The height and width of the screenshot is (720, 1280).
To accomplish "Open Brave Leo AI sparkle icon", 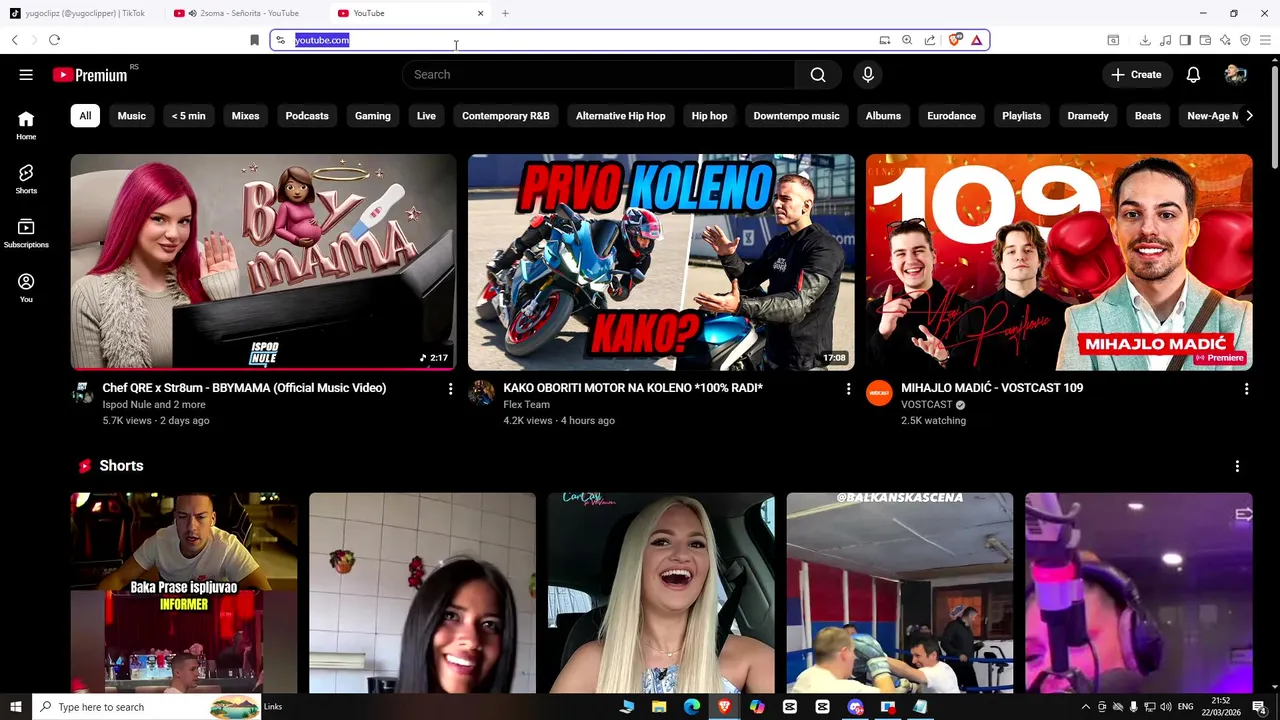I will (x=1225, y=40).
